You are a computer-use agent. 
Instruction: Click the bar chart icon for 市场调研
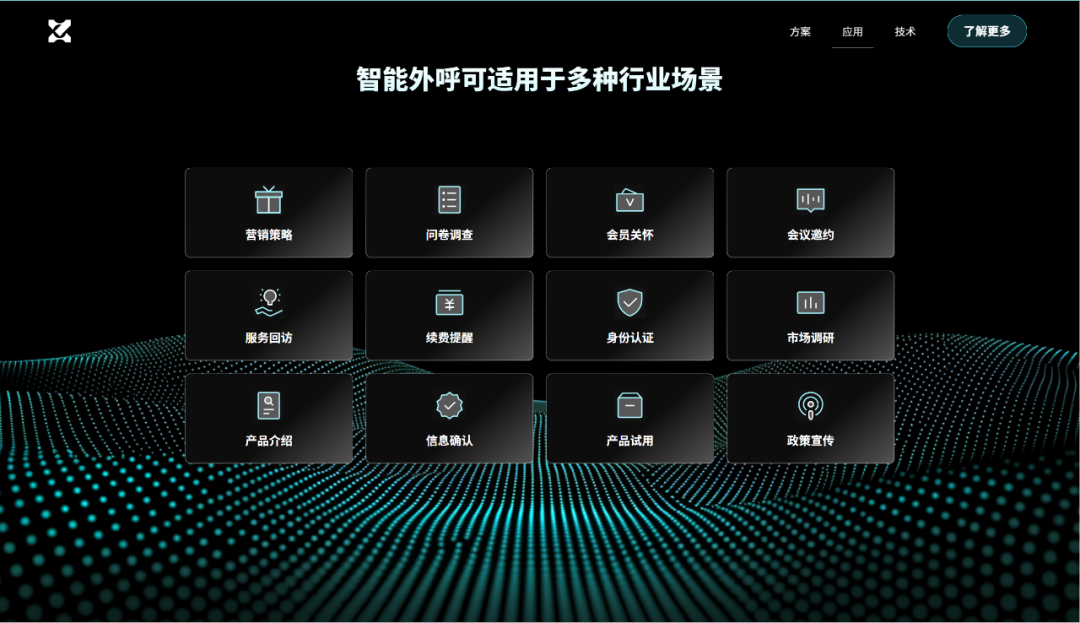click(x=810, y=301)
